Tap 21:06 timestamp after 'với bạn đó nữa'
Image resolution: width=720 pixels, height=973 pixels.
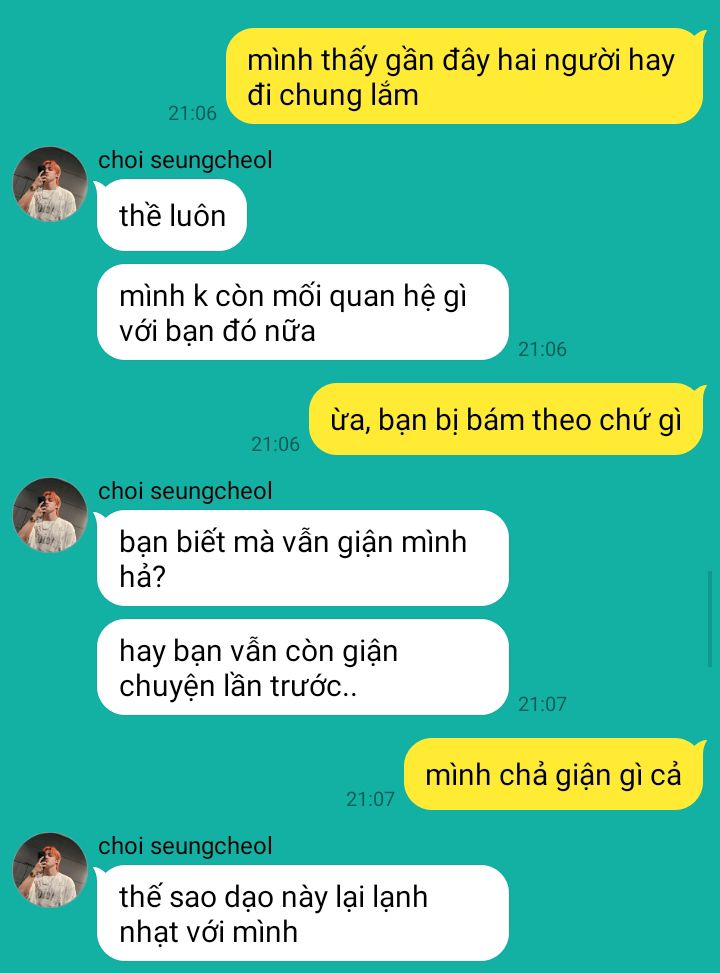point(542,349)
